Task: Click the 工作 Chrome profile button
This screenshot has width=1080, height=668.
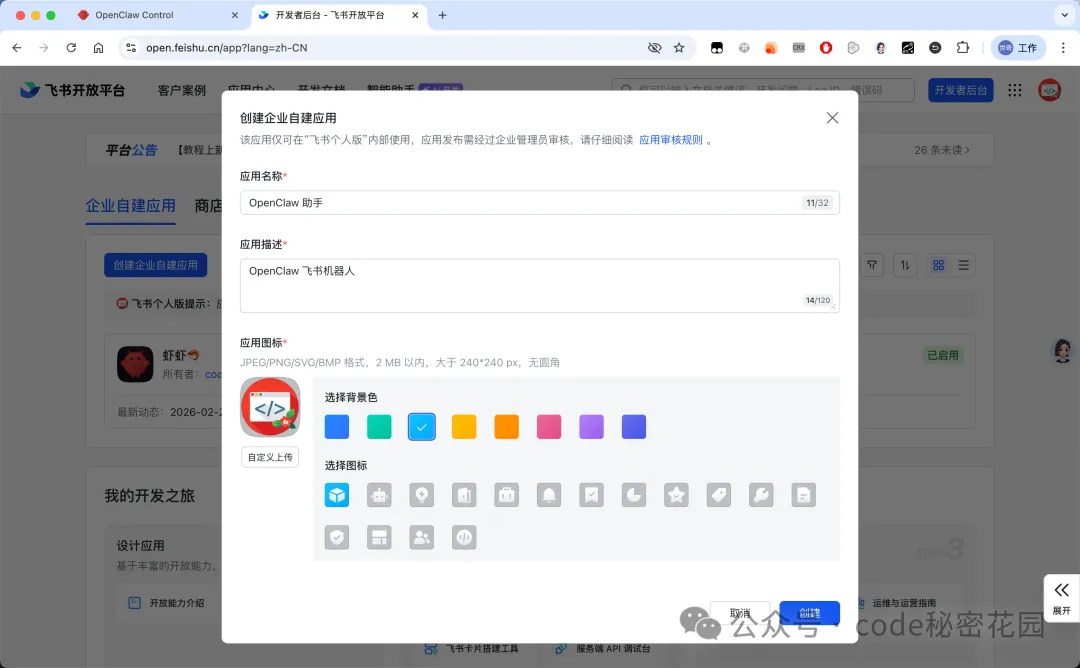Action: (x=1018, y=48)
